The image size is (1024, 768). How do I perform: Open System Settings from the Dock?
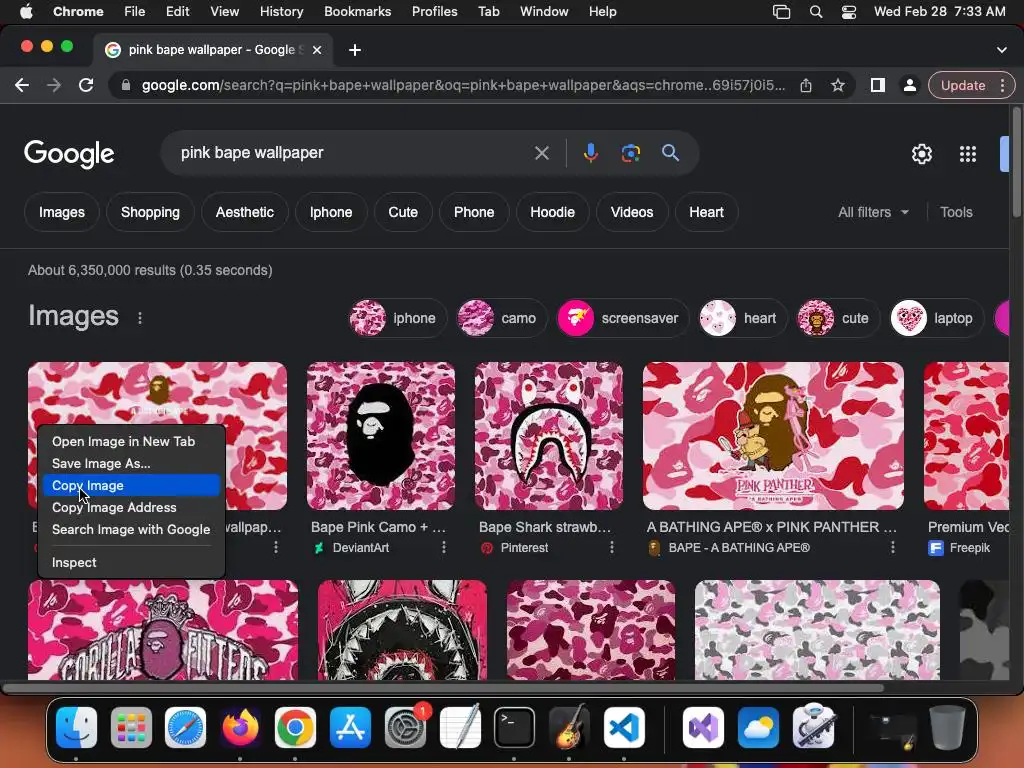pos(405,727)
